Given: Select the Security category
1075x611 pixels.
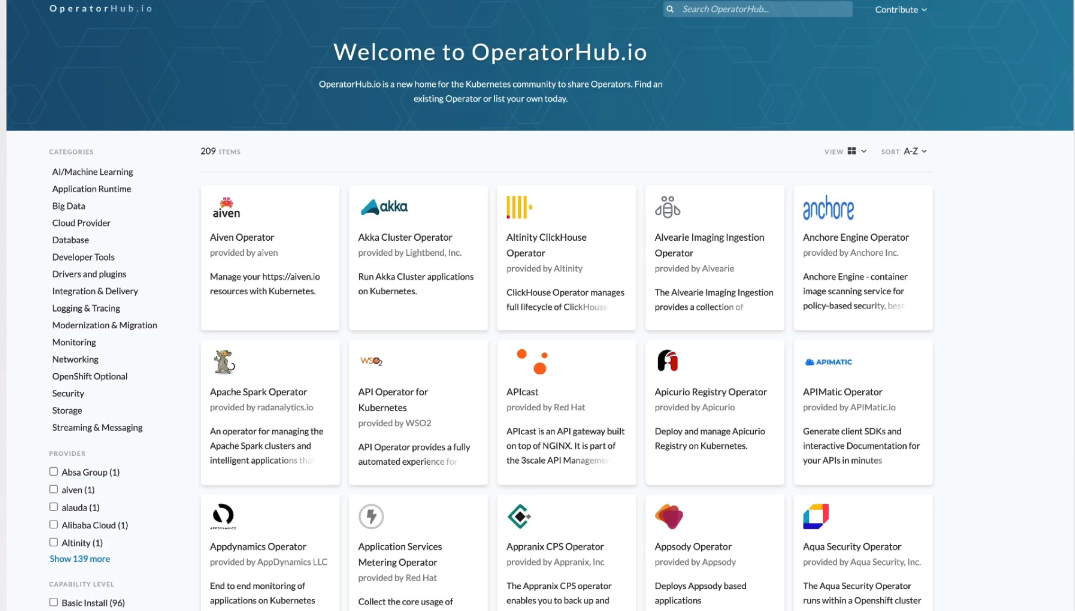Looking at the screenshot, I should [x=68, y=394].
